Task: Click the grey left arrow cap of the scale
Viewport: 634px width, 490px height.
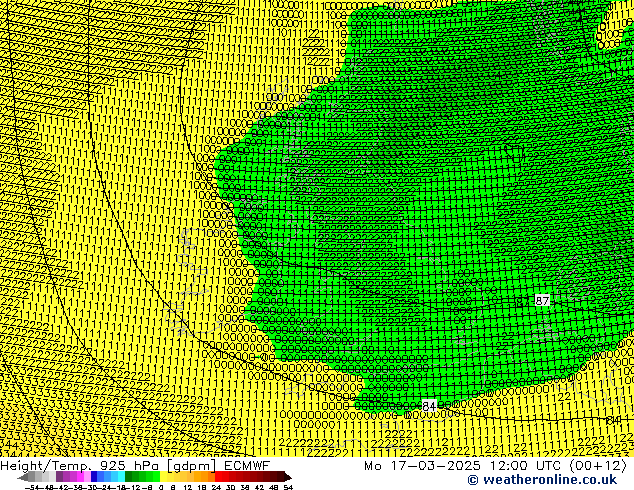Action: pyautogui.click(x=23, y=478)
